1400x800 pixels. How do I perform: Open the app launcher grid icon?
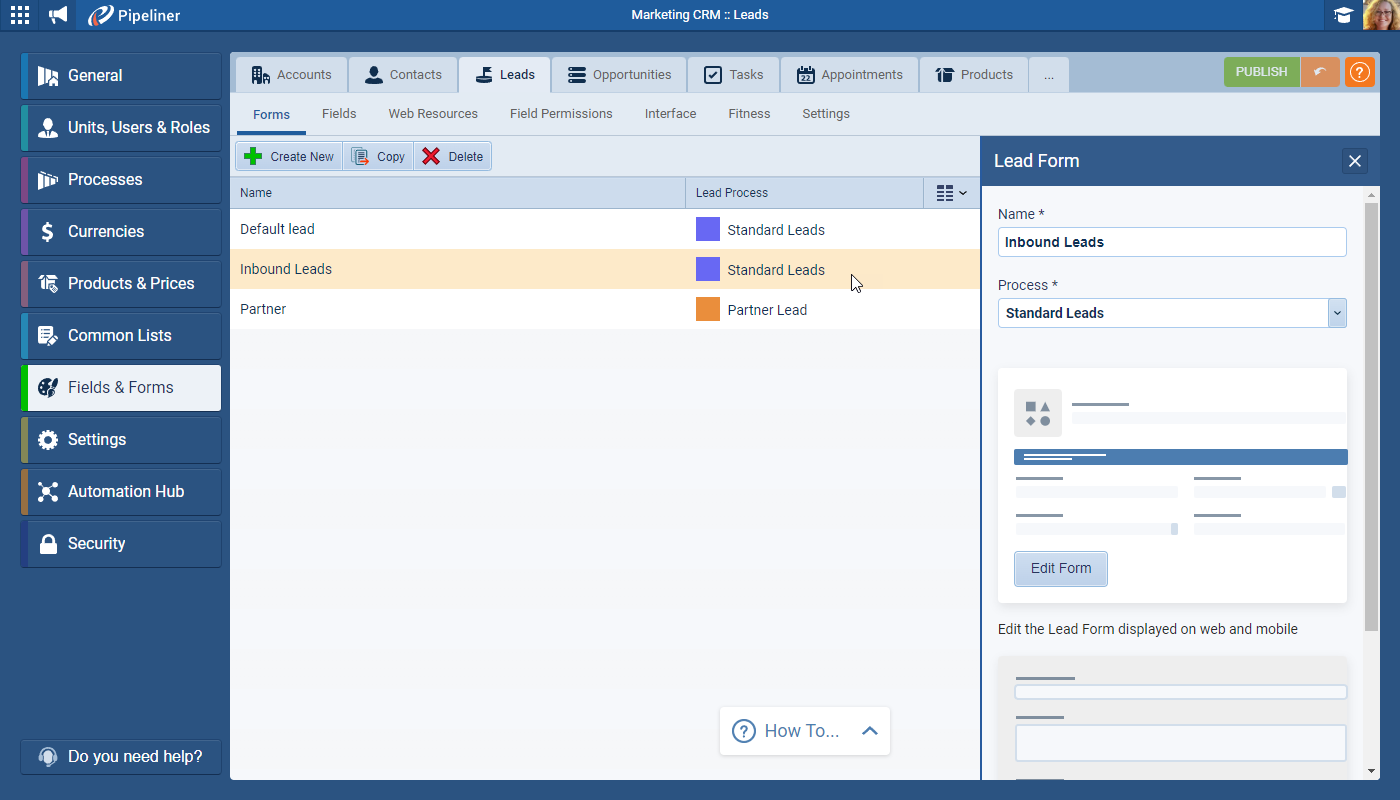[20, 15]
